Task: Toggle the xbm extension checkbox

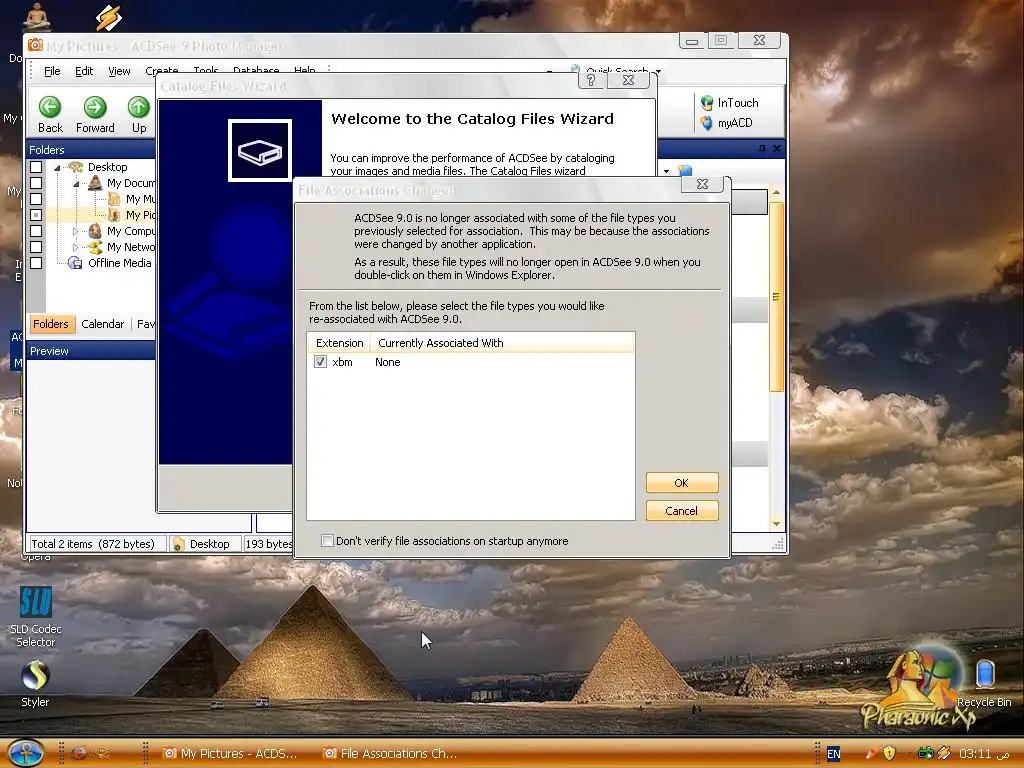Action: (321, 362)
